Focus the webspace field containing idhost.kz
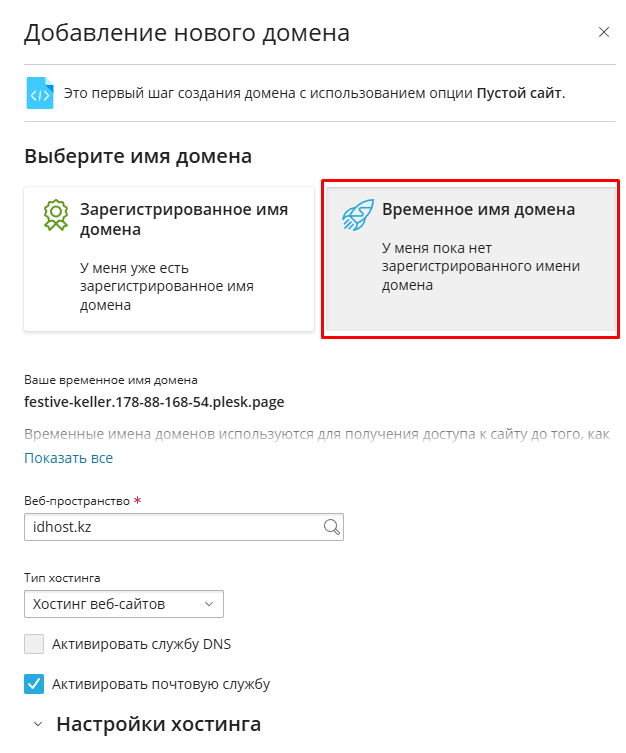Image resolution: width=626 pixels, height=753 pixels. 170,528
